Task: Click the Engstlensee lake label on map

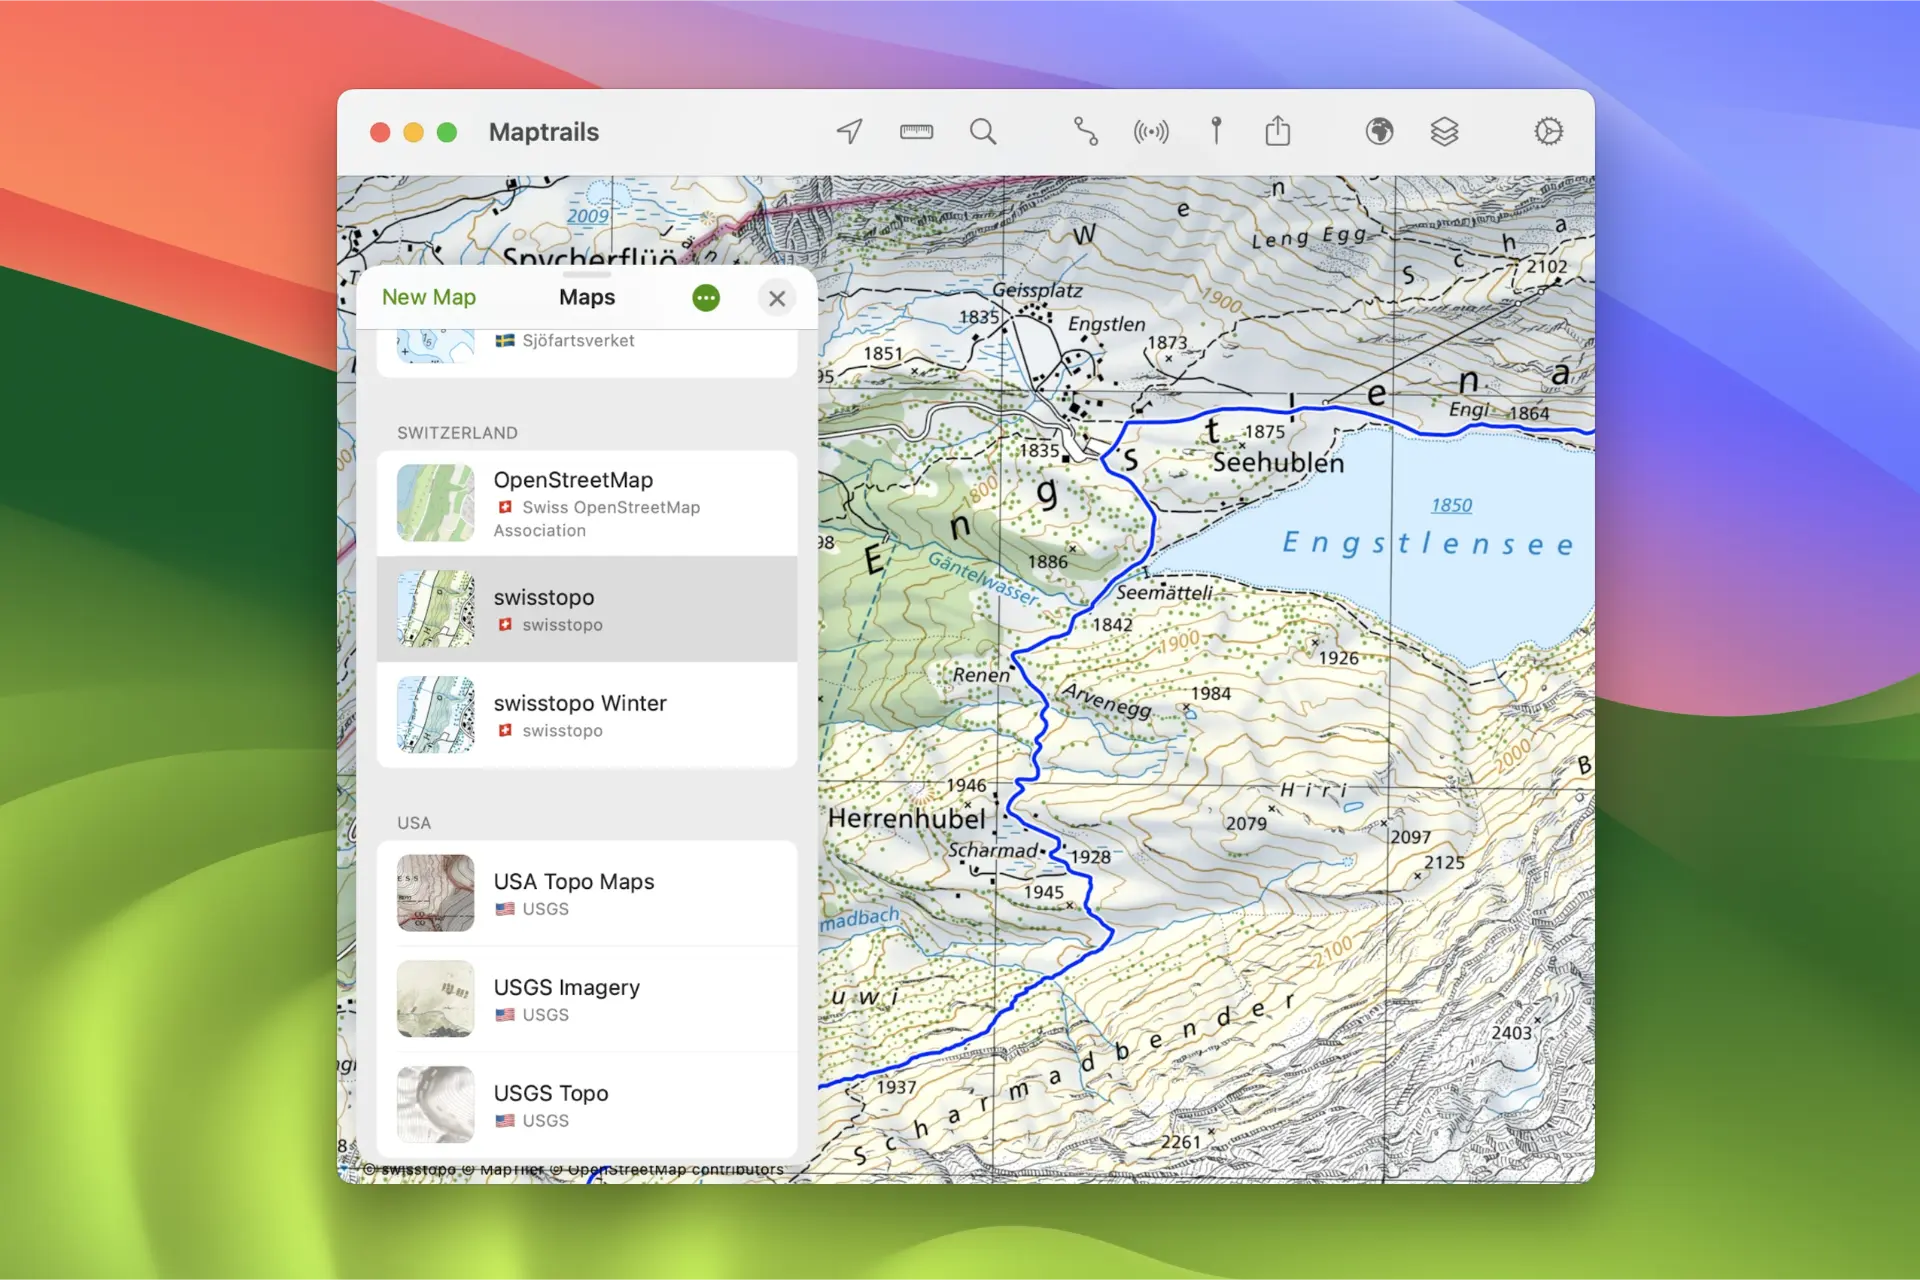Action: [x=1428, y=543]
